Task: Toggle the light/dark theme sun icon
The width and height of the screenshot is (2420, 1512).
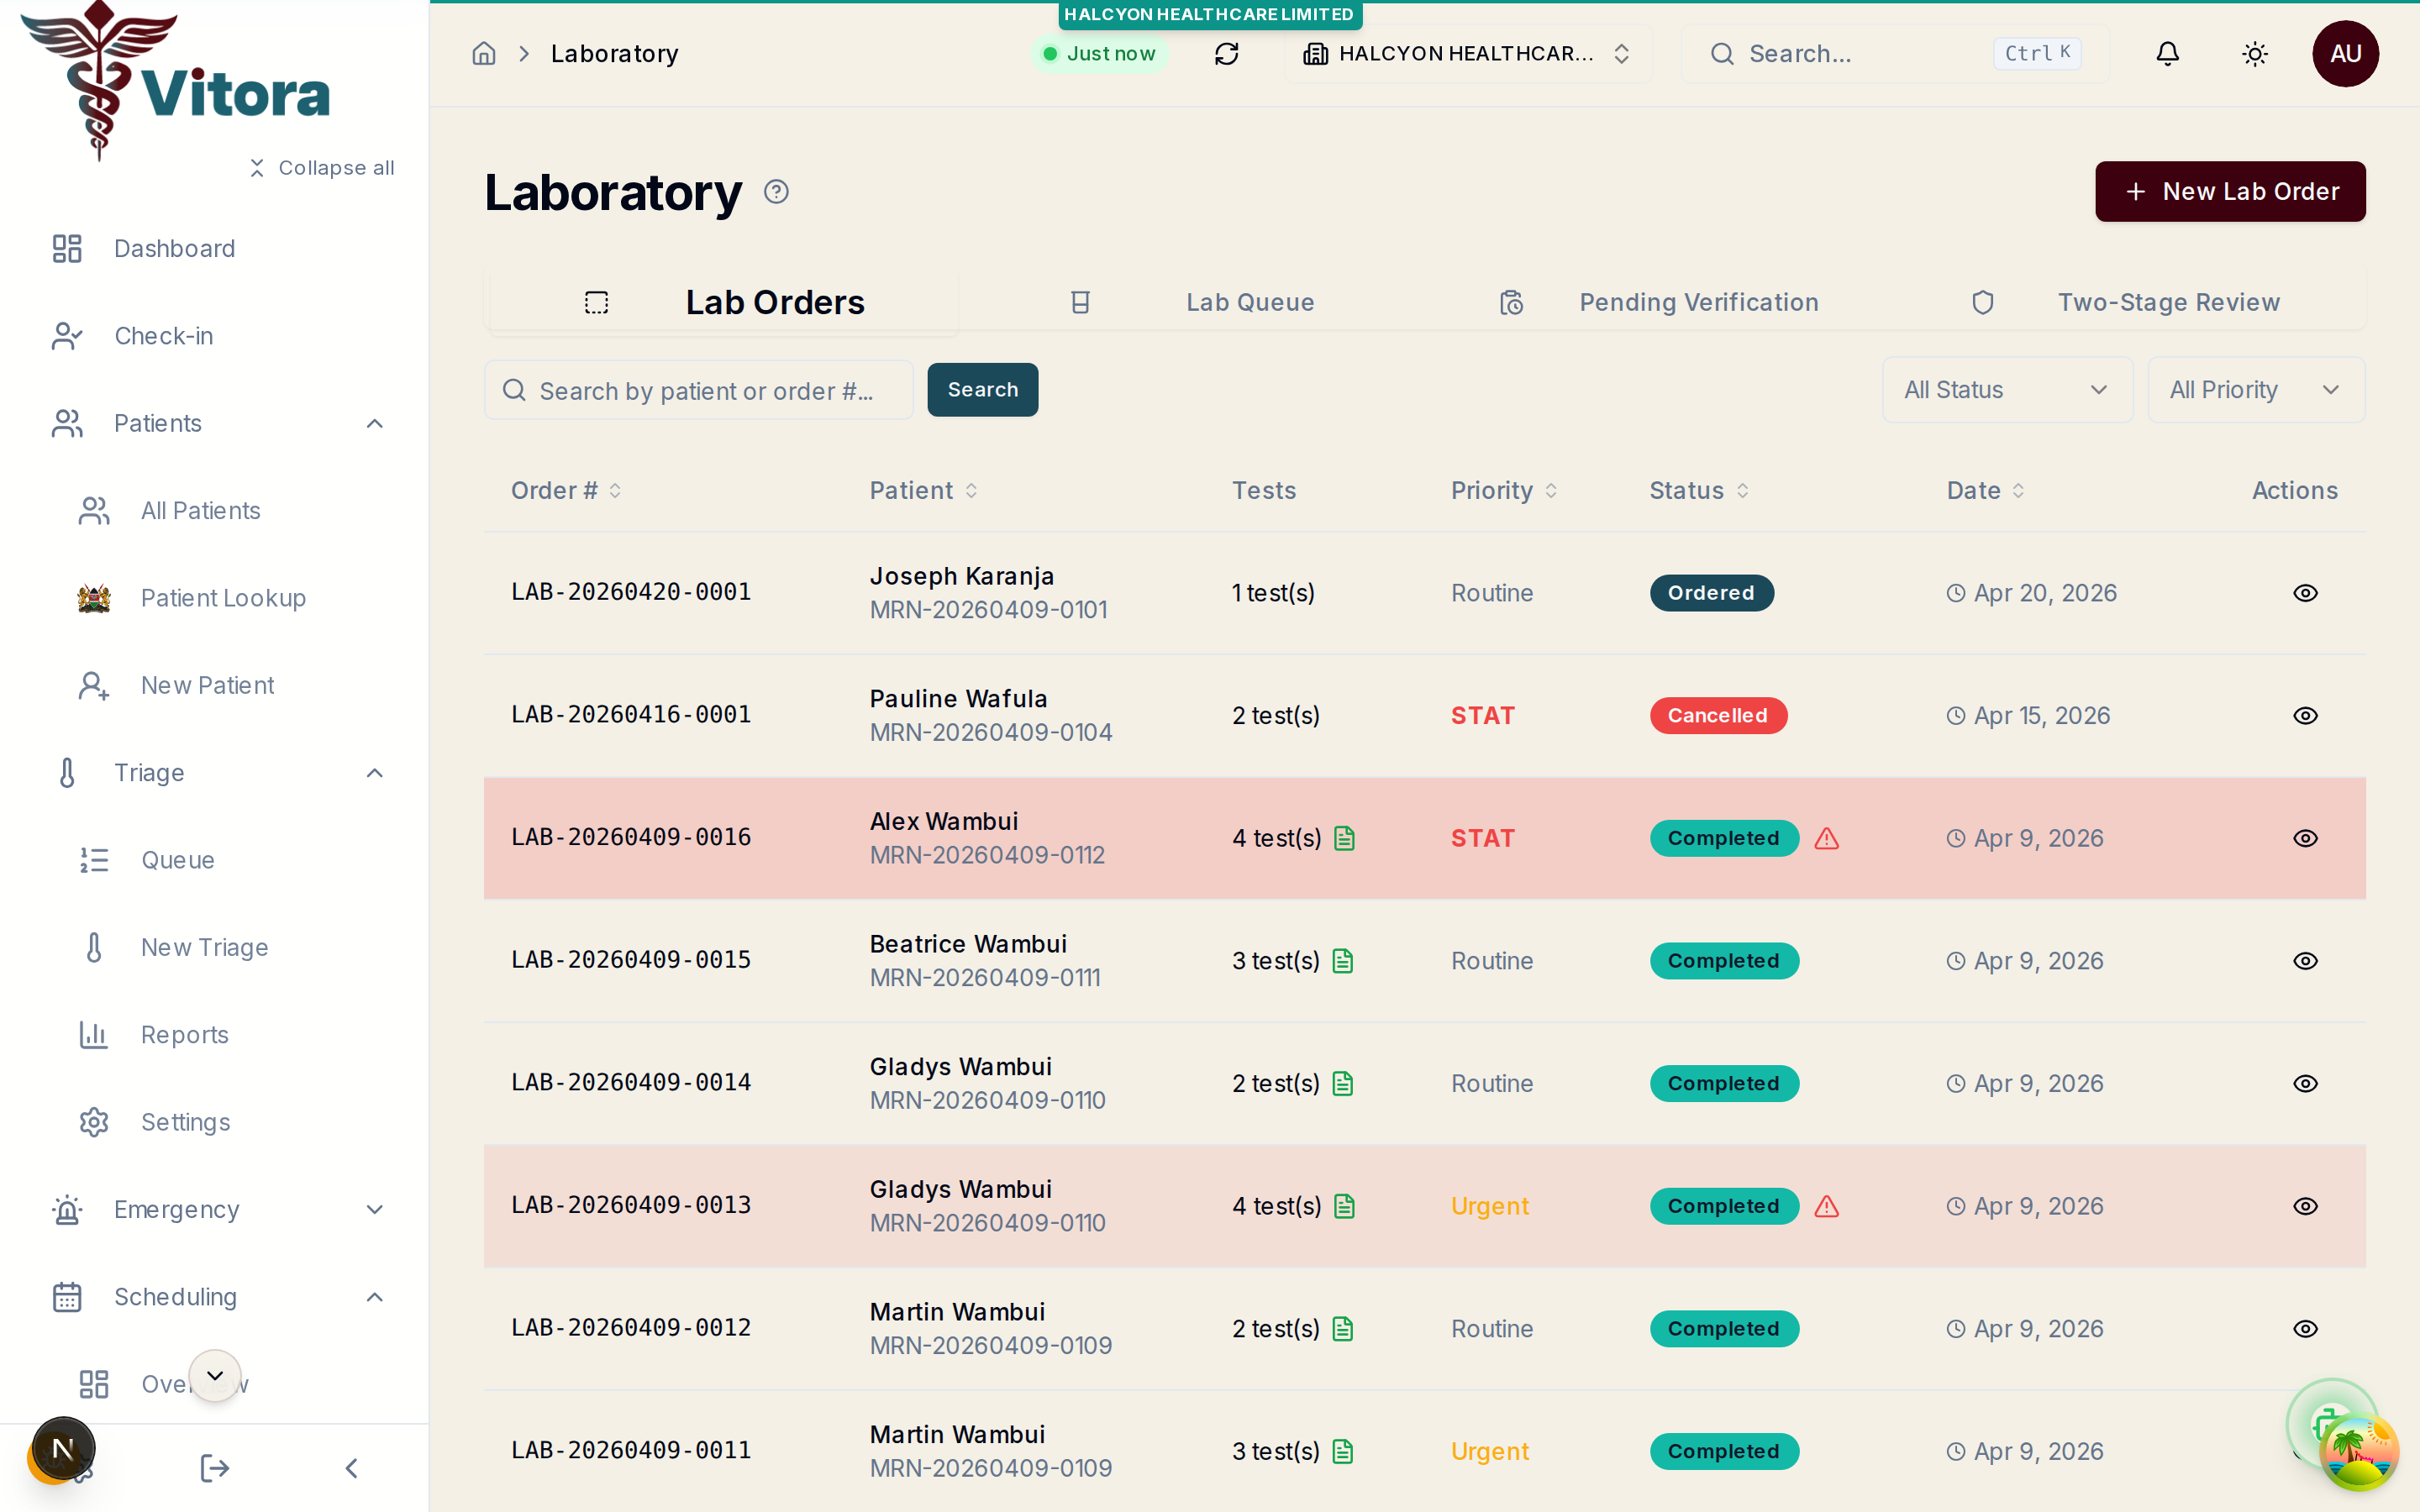Action: (2254, 54)
